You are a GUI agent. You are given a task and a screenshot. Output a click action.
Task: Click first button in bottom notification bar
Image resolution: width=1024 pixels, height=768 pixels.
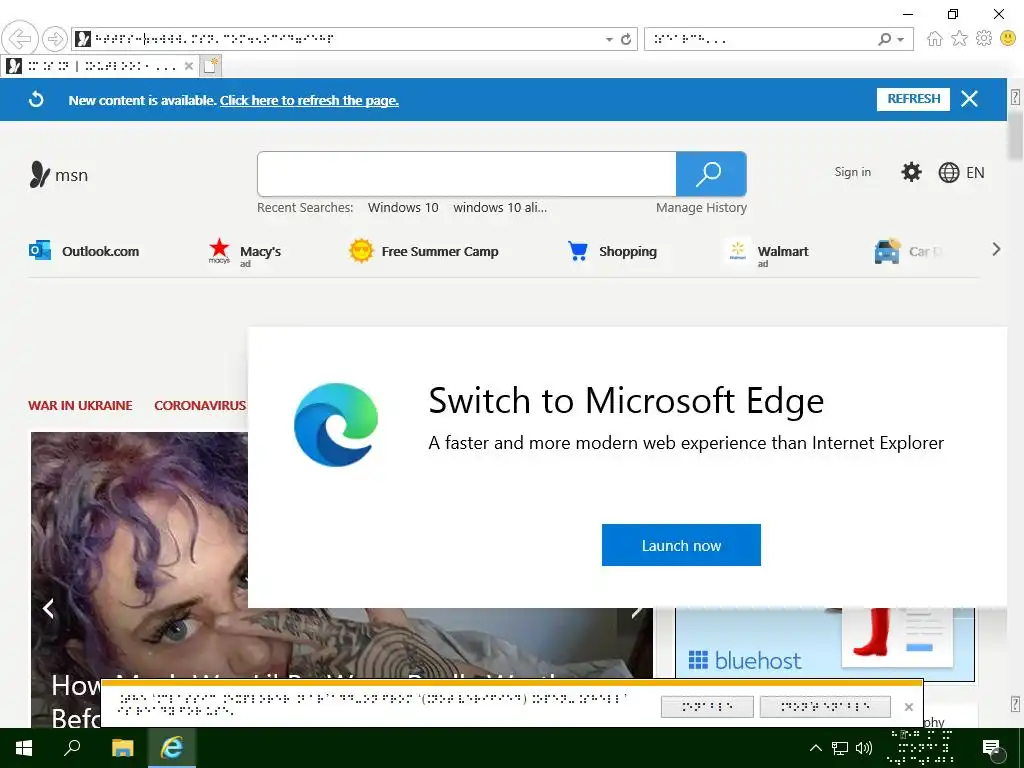[x=707, y=707]
